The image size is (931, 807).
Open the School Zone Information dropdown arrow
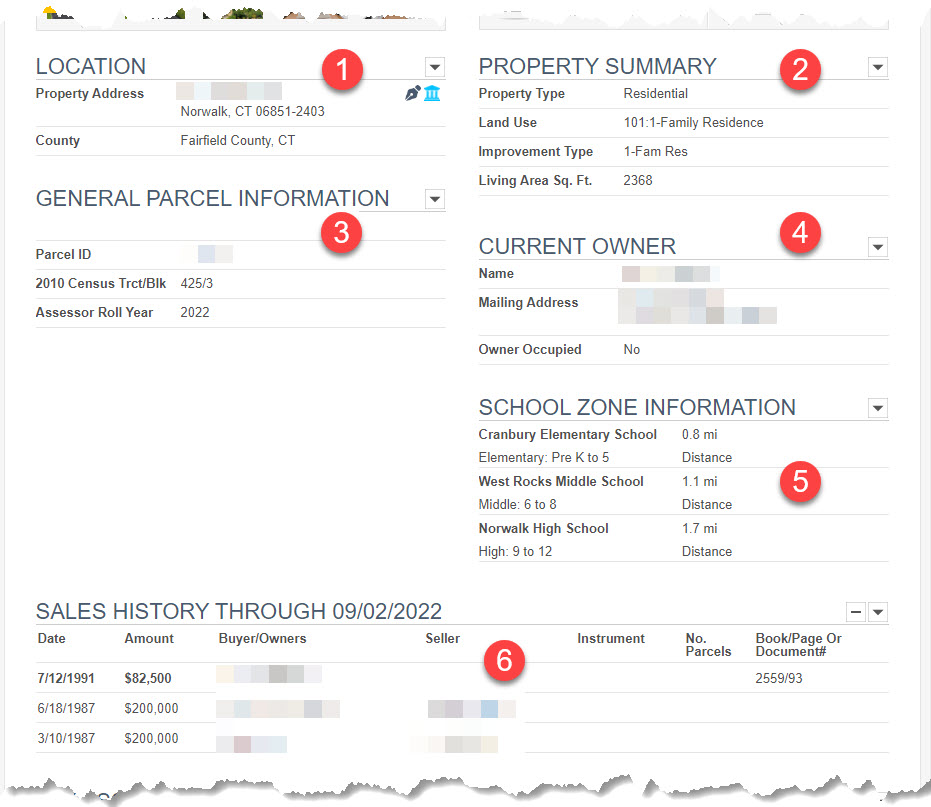tap(877, 408)
